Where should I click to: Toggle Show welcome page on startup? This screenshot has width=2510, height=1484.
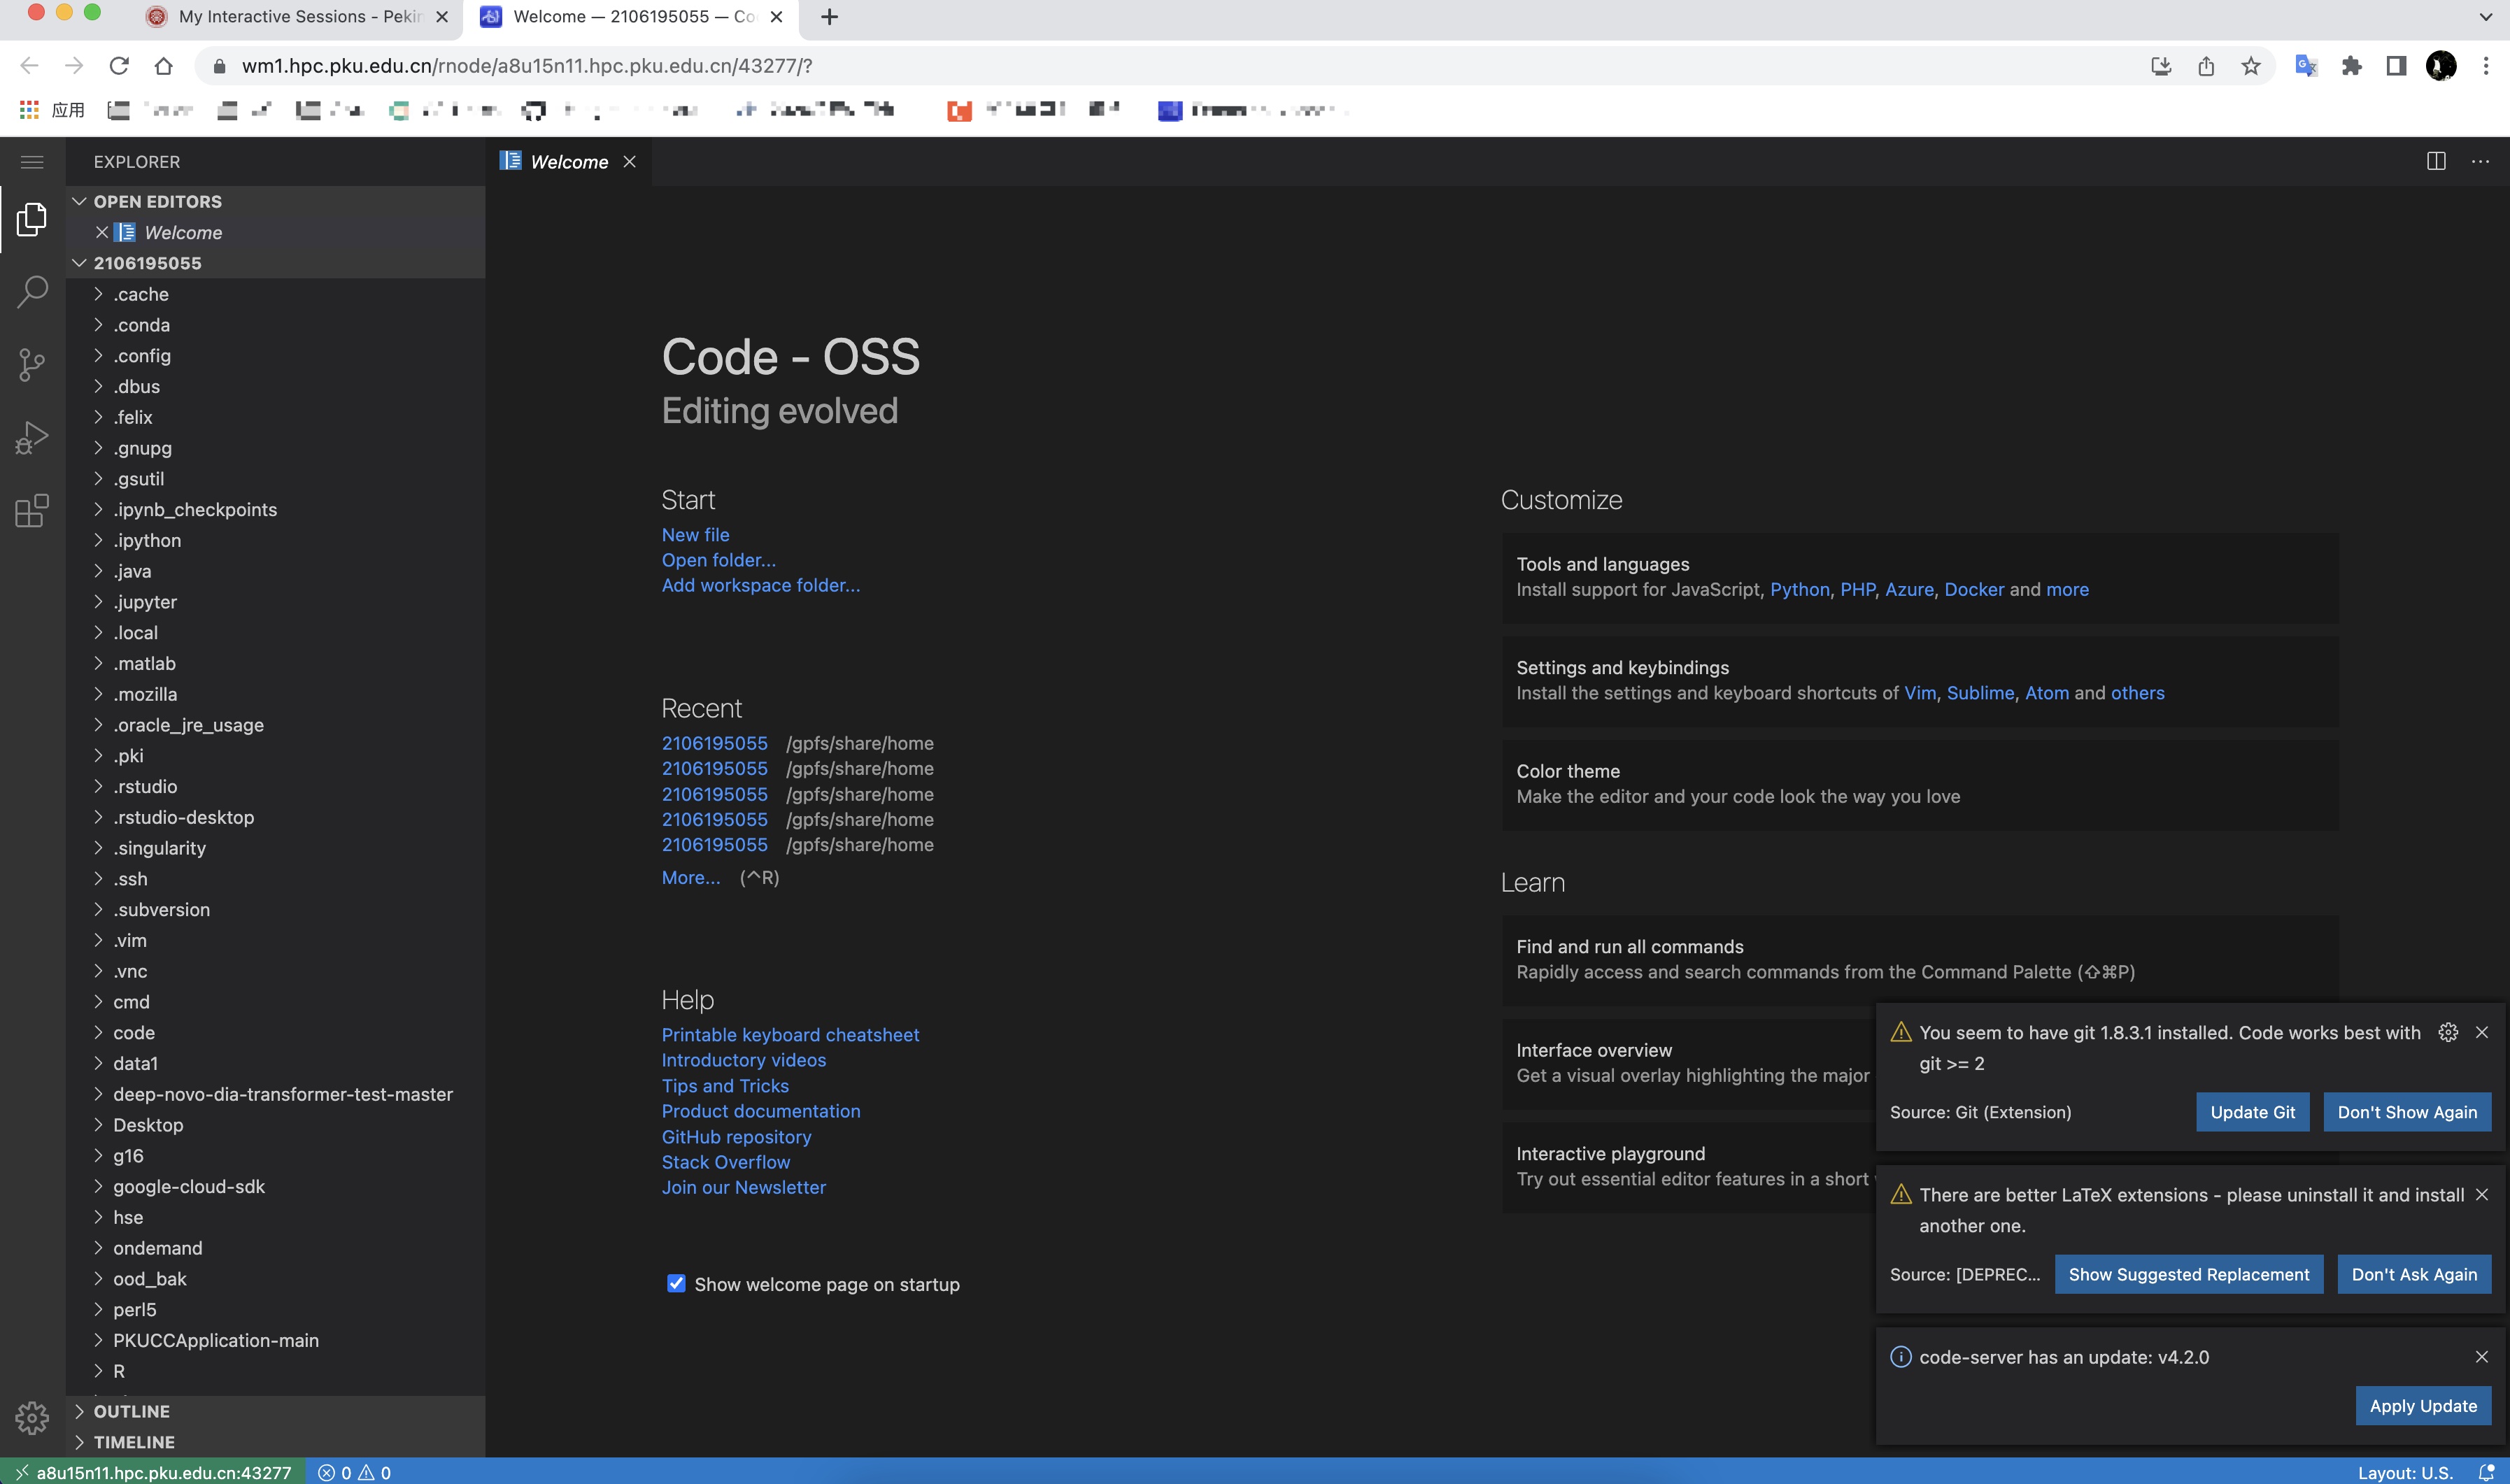click(x=676, y=1283)
